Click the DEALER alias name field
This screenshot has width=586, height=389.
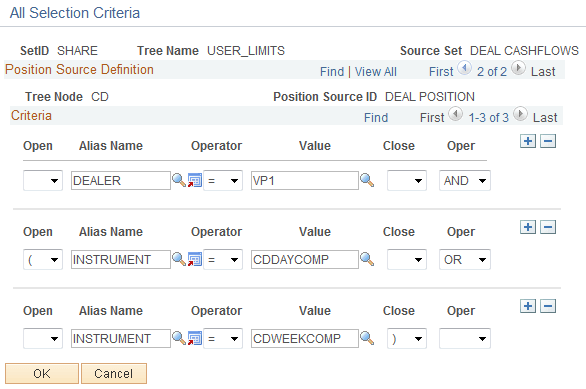[x=121, y=181]
